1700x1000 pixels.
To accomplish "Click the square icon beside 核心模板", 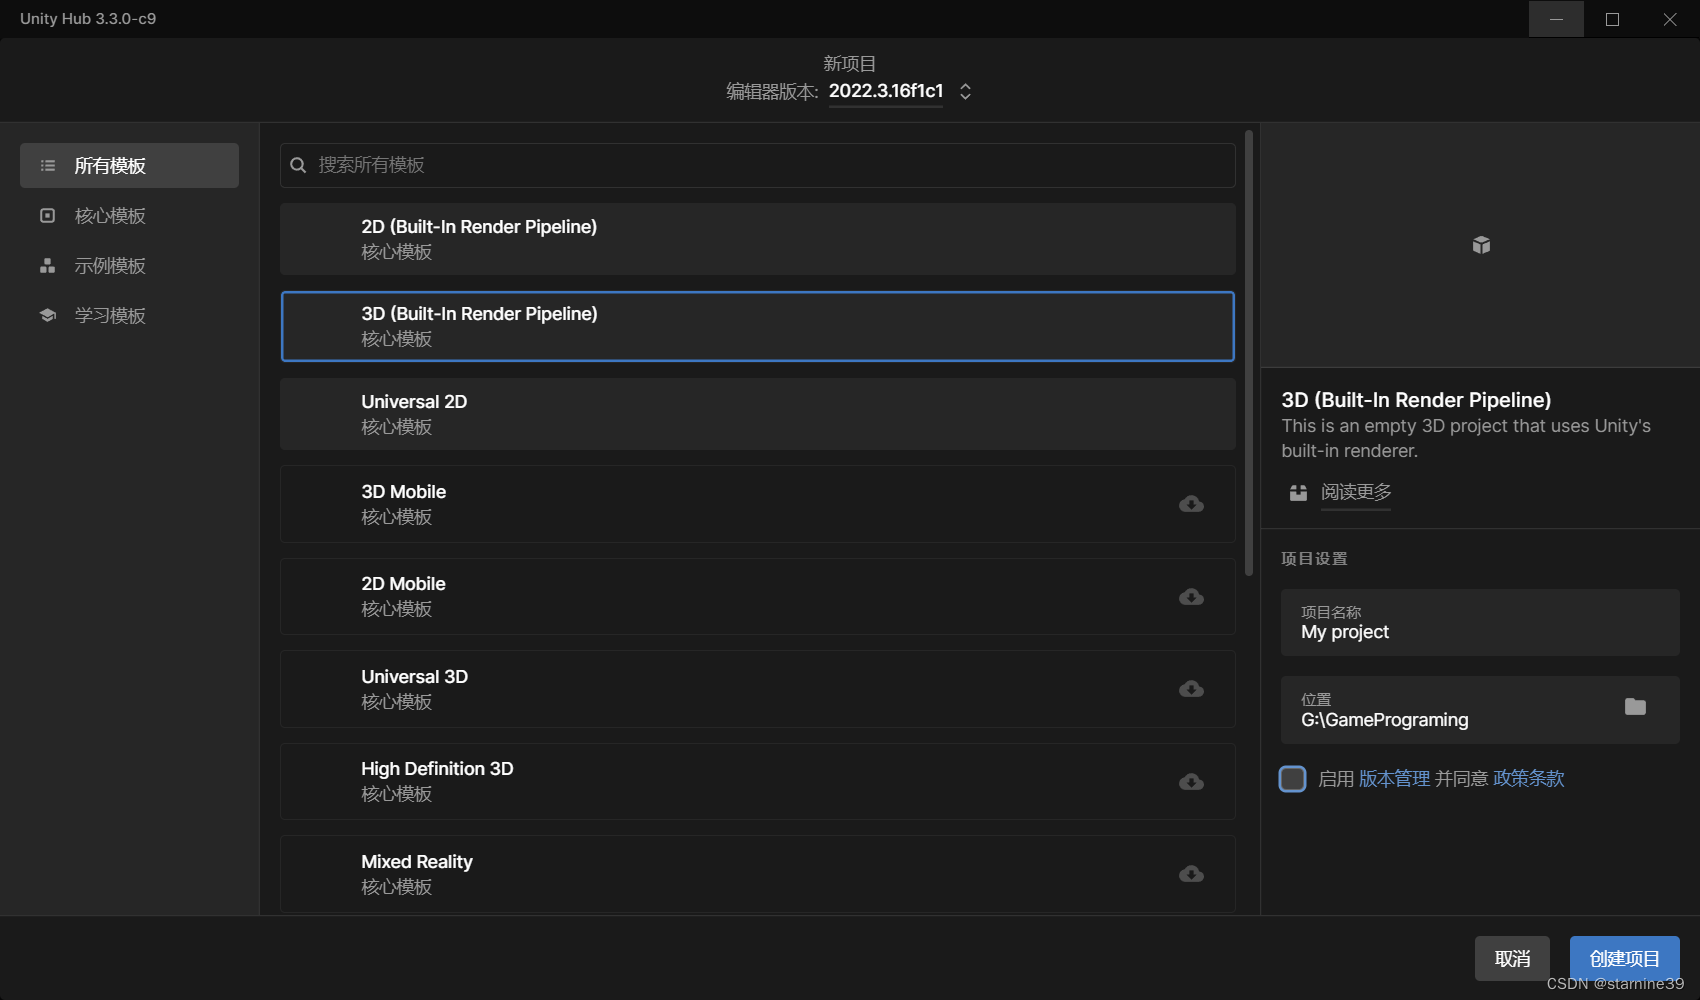I will pyautogui.click(x=47, y=215).
